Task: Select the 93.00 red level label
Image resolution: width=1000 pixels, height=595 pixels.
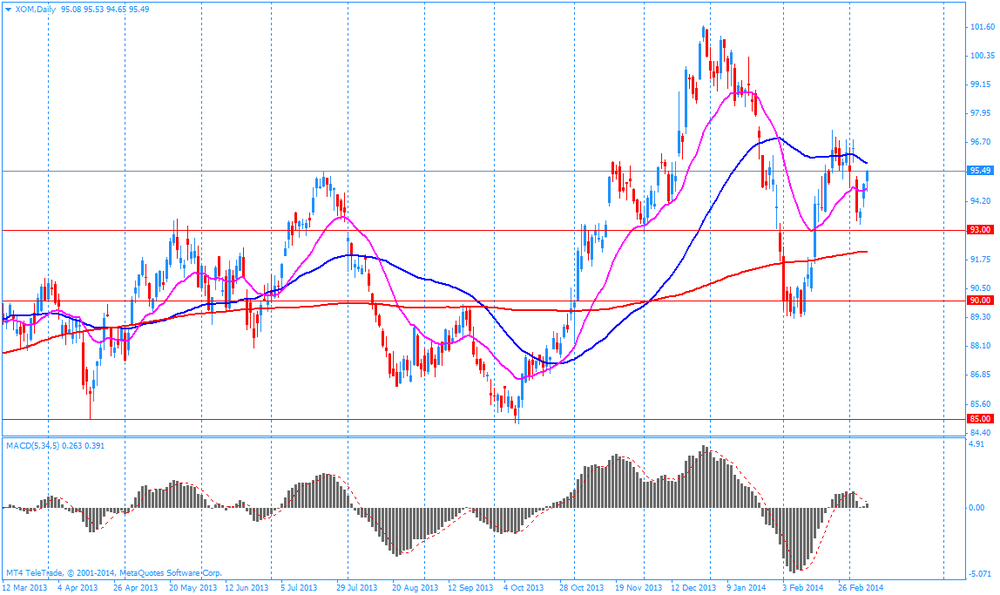Action: pos(980,230)
